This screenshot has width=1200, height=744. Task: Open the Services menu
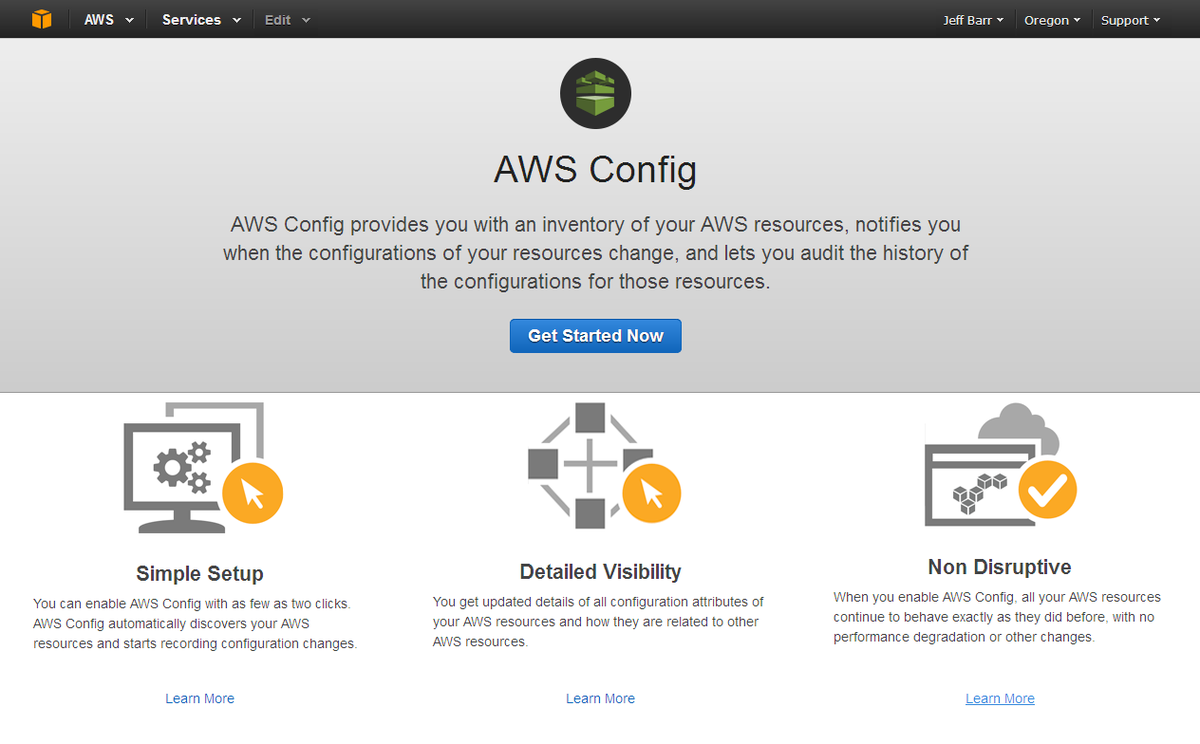[201, 19]
